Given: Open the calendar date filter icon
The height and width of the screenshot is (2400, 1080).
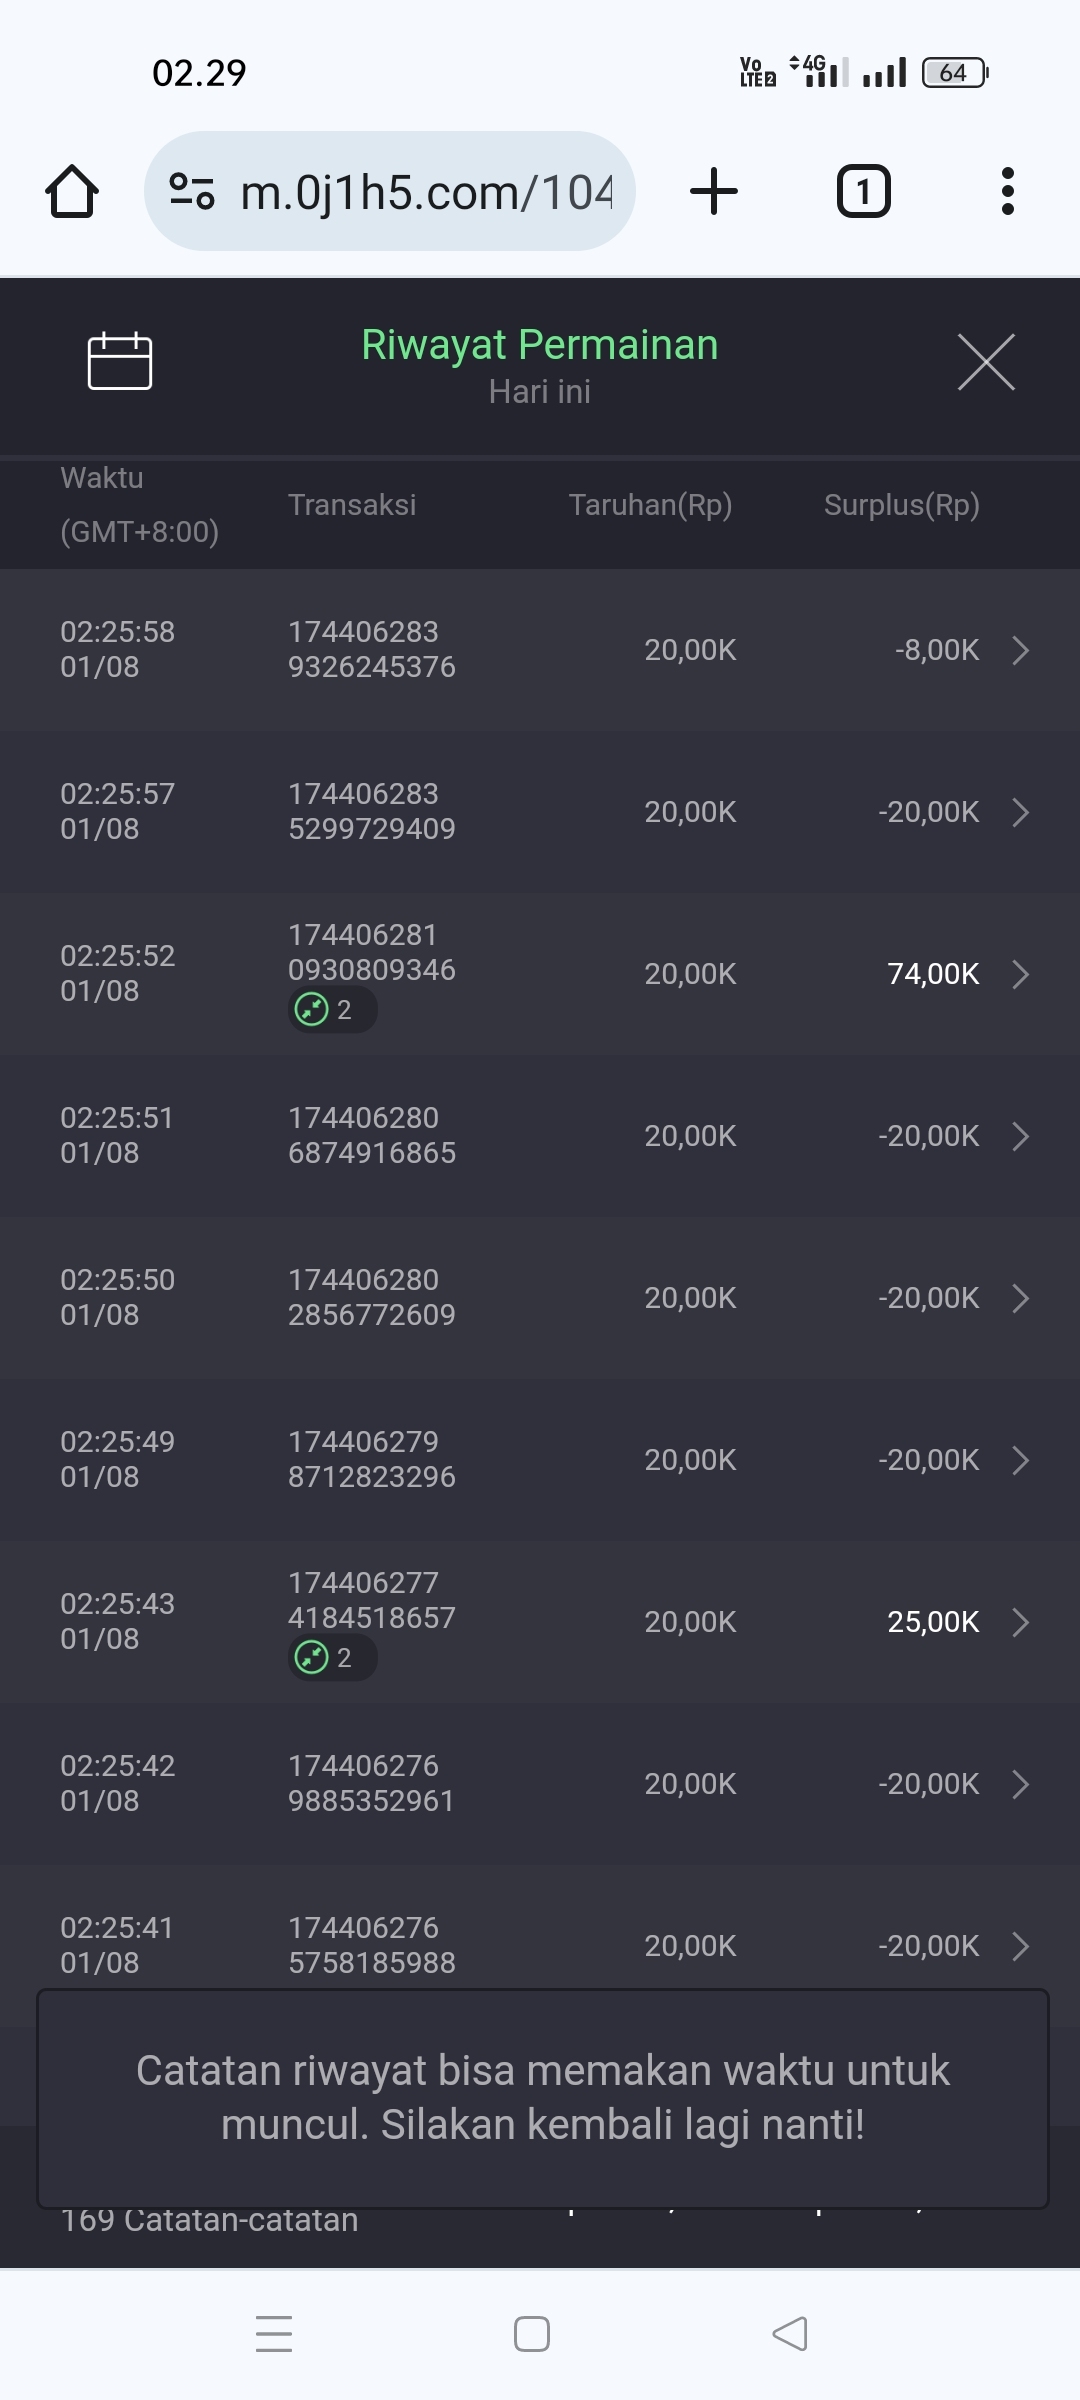Looking at the screenshot, I should (x=120, y=360).
